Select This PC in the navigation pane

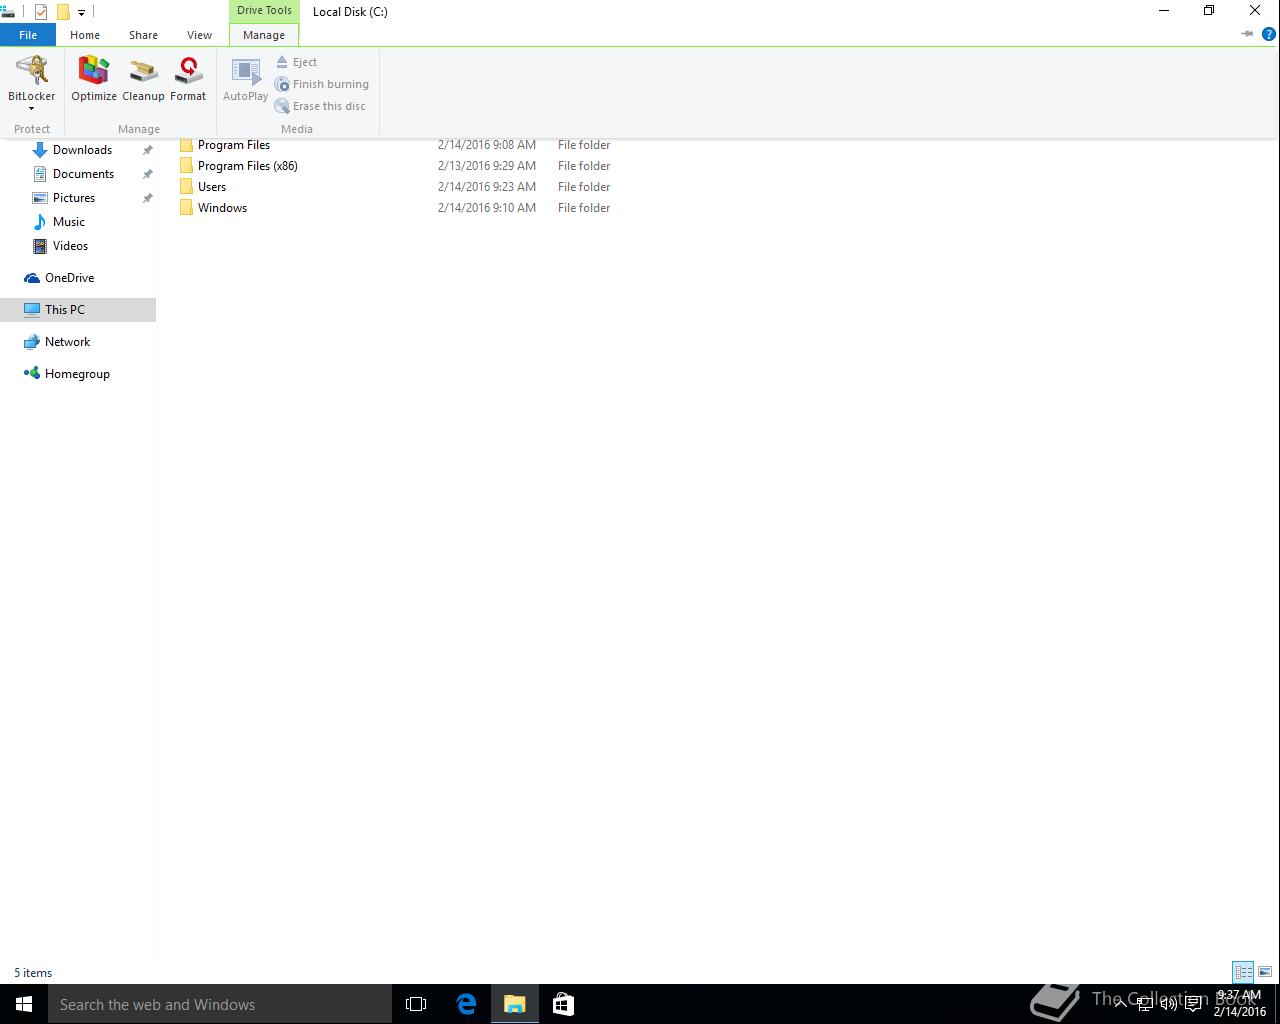tap(78, 310)
